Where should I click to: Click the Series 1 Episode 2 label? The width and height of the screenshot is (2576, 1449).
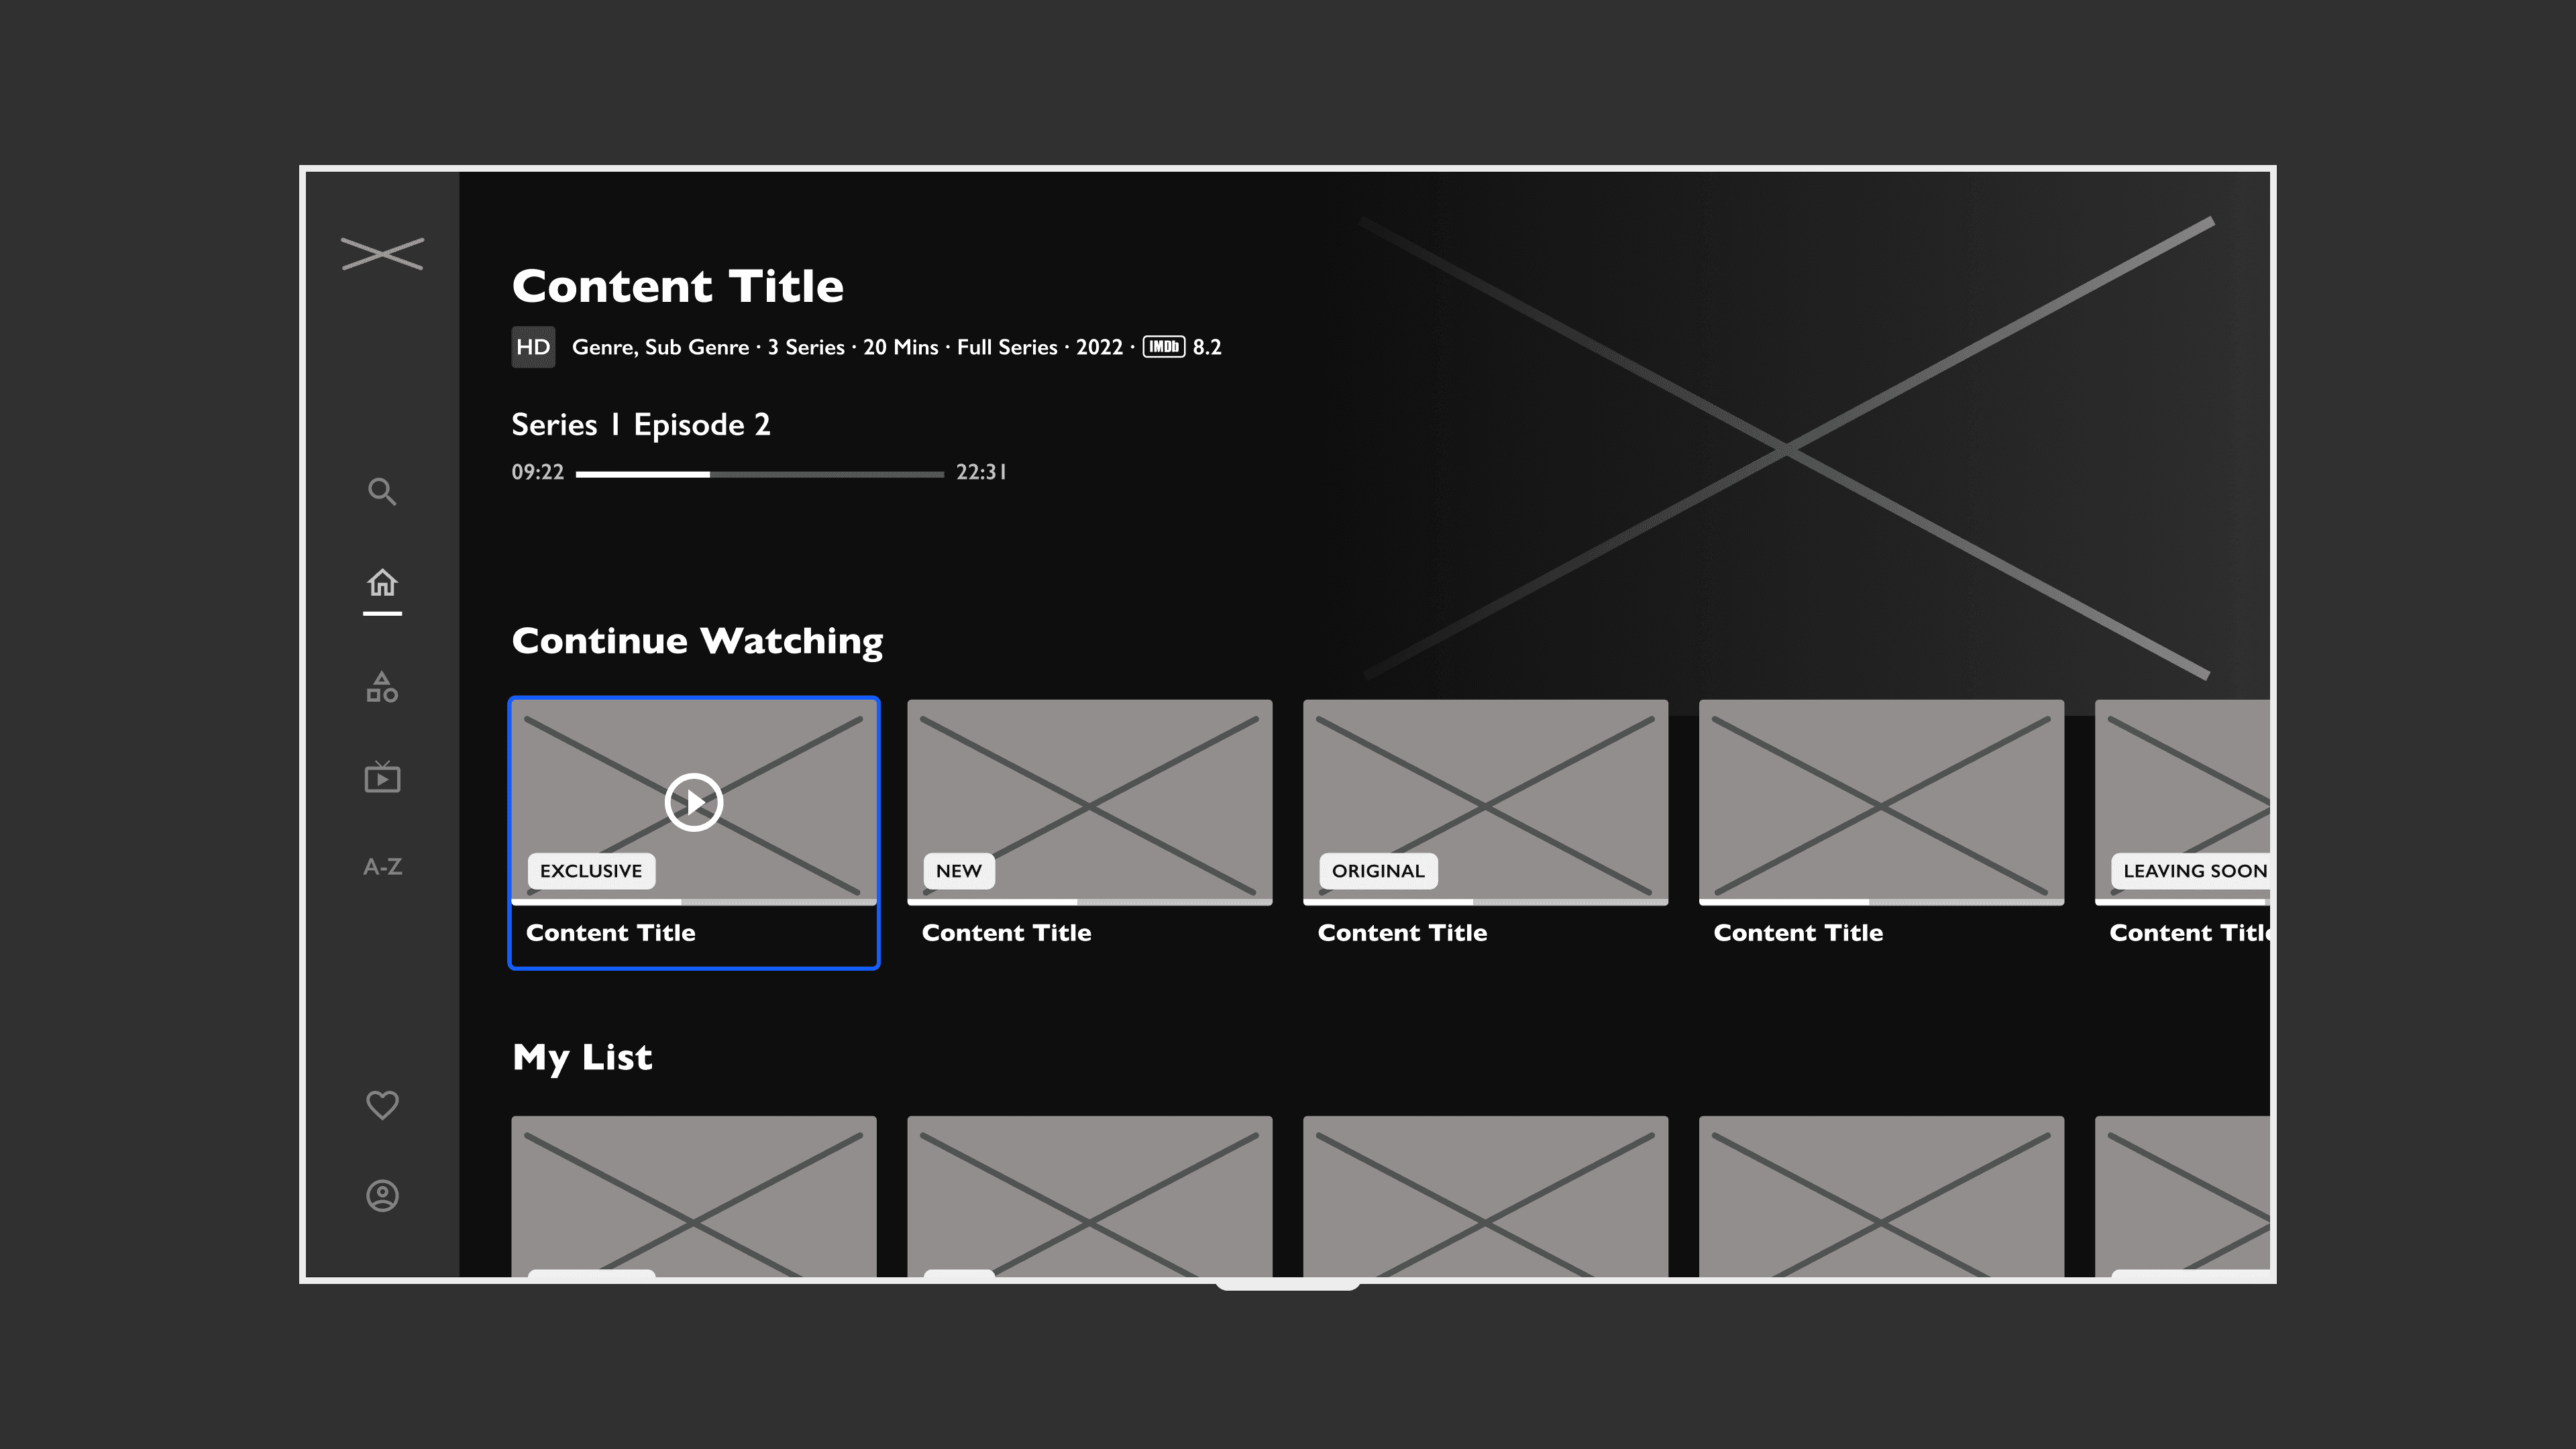[x=641, y=425]
